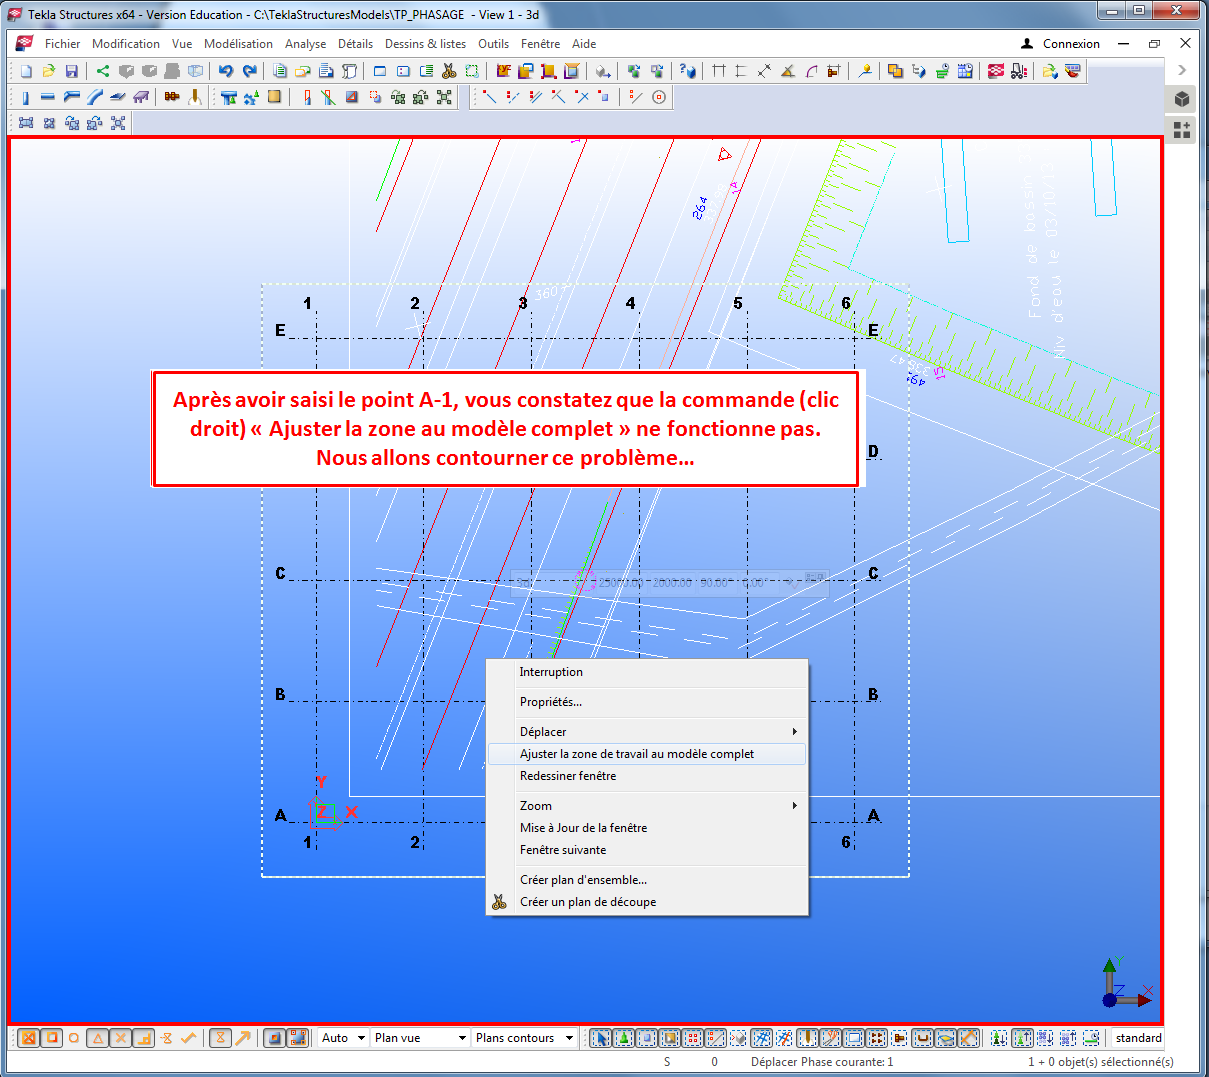Select the steel beam tool

point(47,97)
